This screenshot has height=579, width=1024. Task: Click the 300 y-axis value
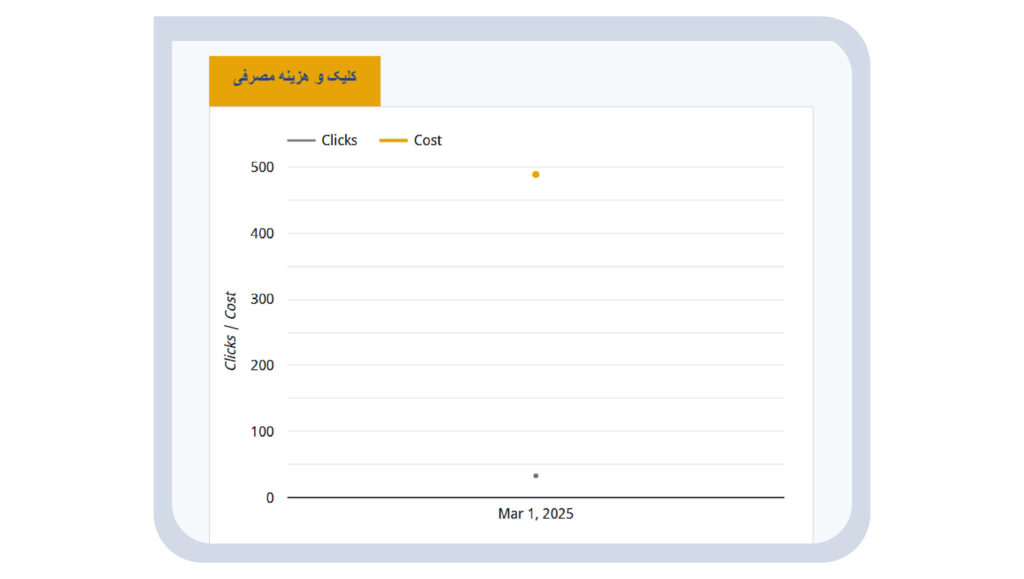tap(262, 299)
